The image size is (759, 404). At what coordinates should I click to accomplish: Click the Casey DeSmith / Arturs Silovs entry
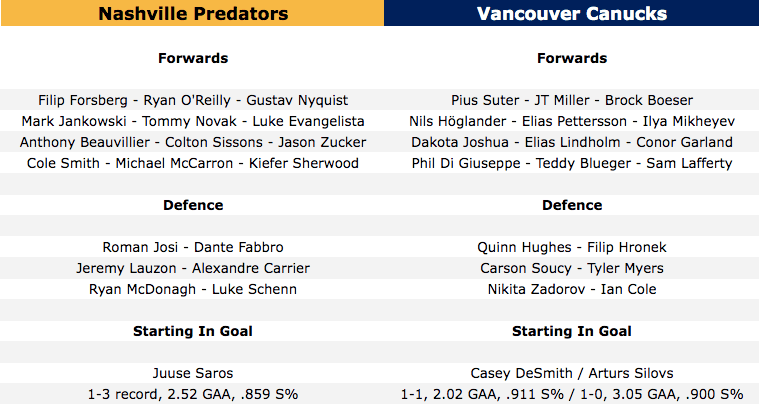point(571,372)
